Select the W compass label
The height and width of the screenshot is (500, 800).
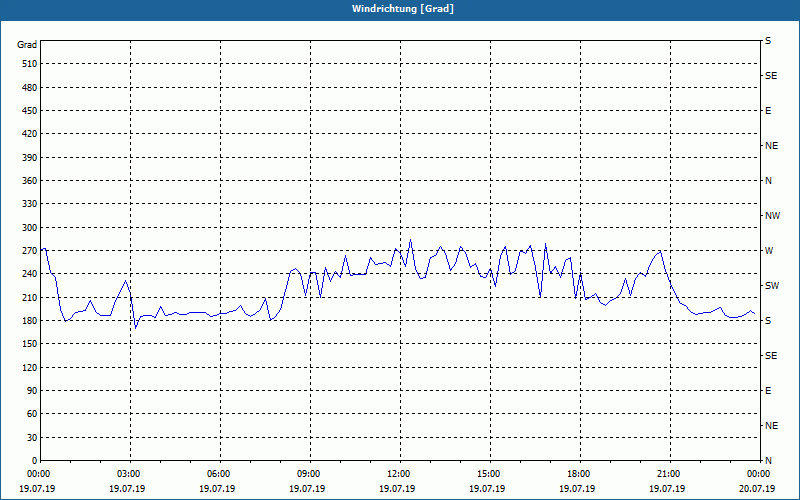[x=769, y=251]
